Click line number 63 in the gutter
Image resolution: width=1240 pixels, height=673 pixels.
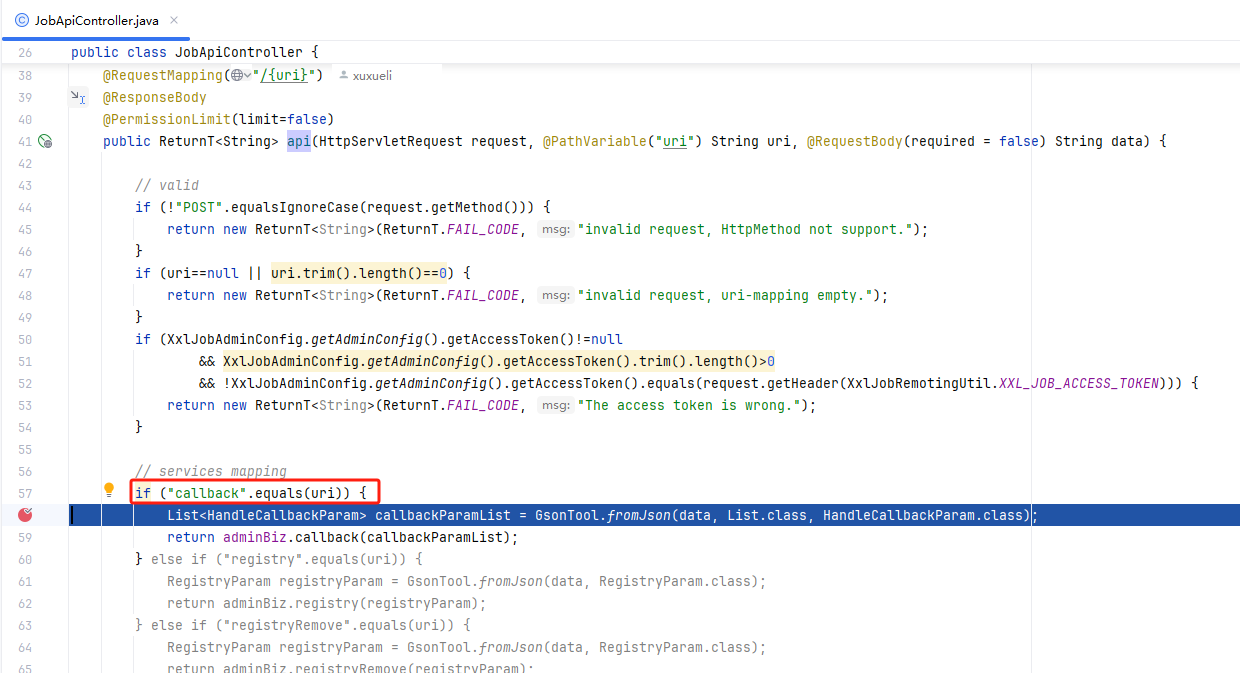25,626
